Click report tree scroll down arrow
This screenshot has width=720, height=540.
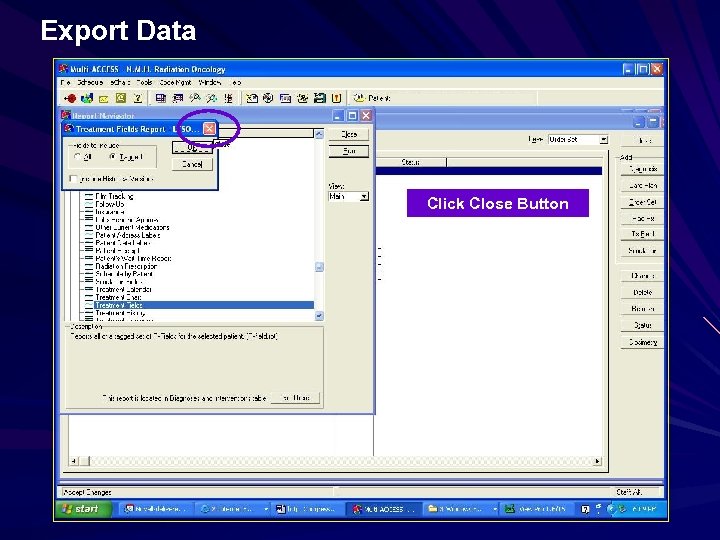319,316
